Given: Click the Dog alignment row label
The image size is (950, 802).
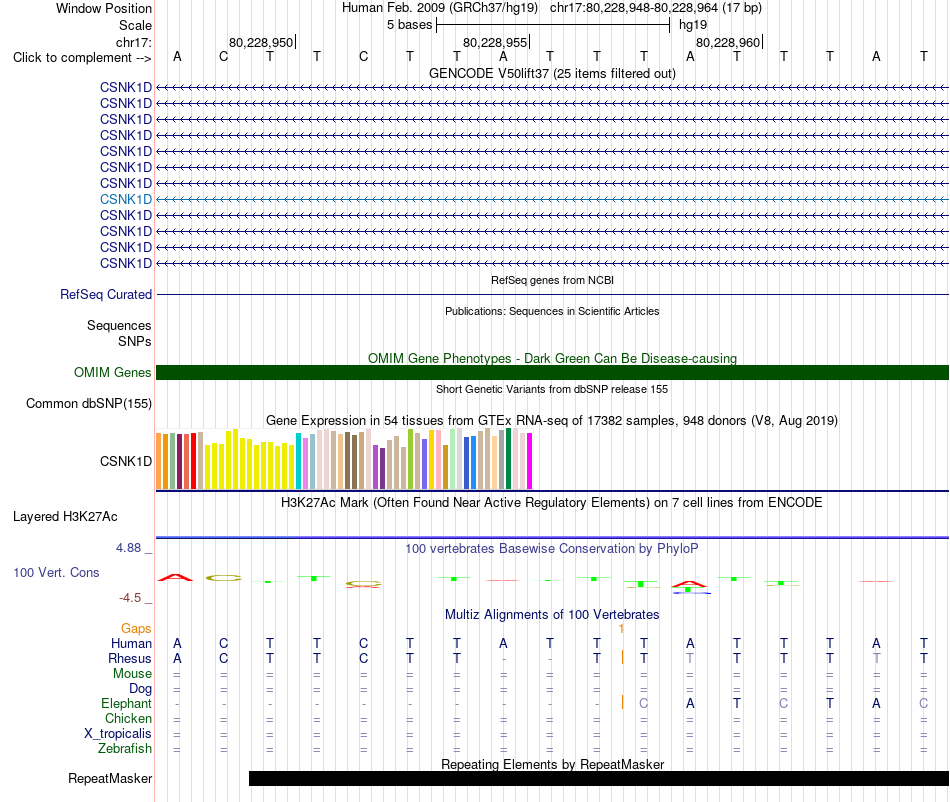Looking at the screenshot, I should (140, 689).
